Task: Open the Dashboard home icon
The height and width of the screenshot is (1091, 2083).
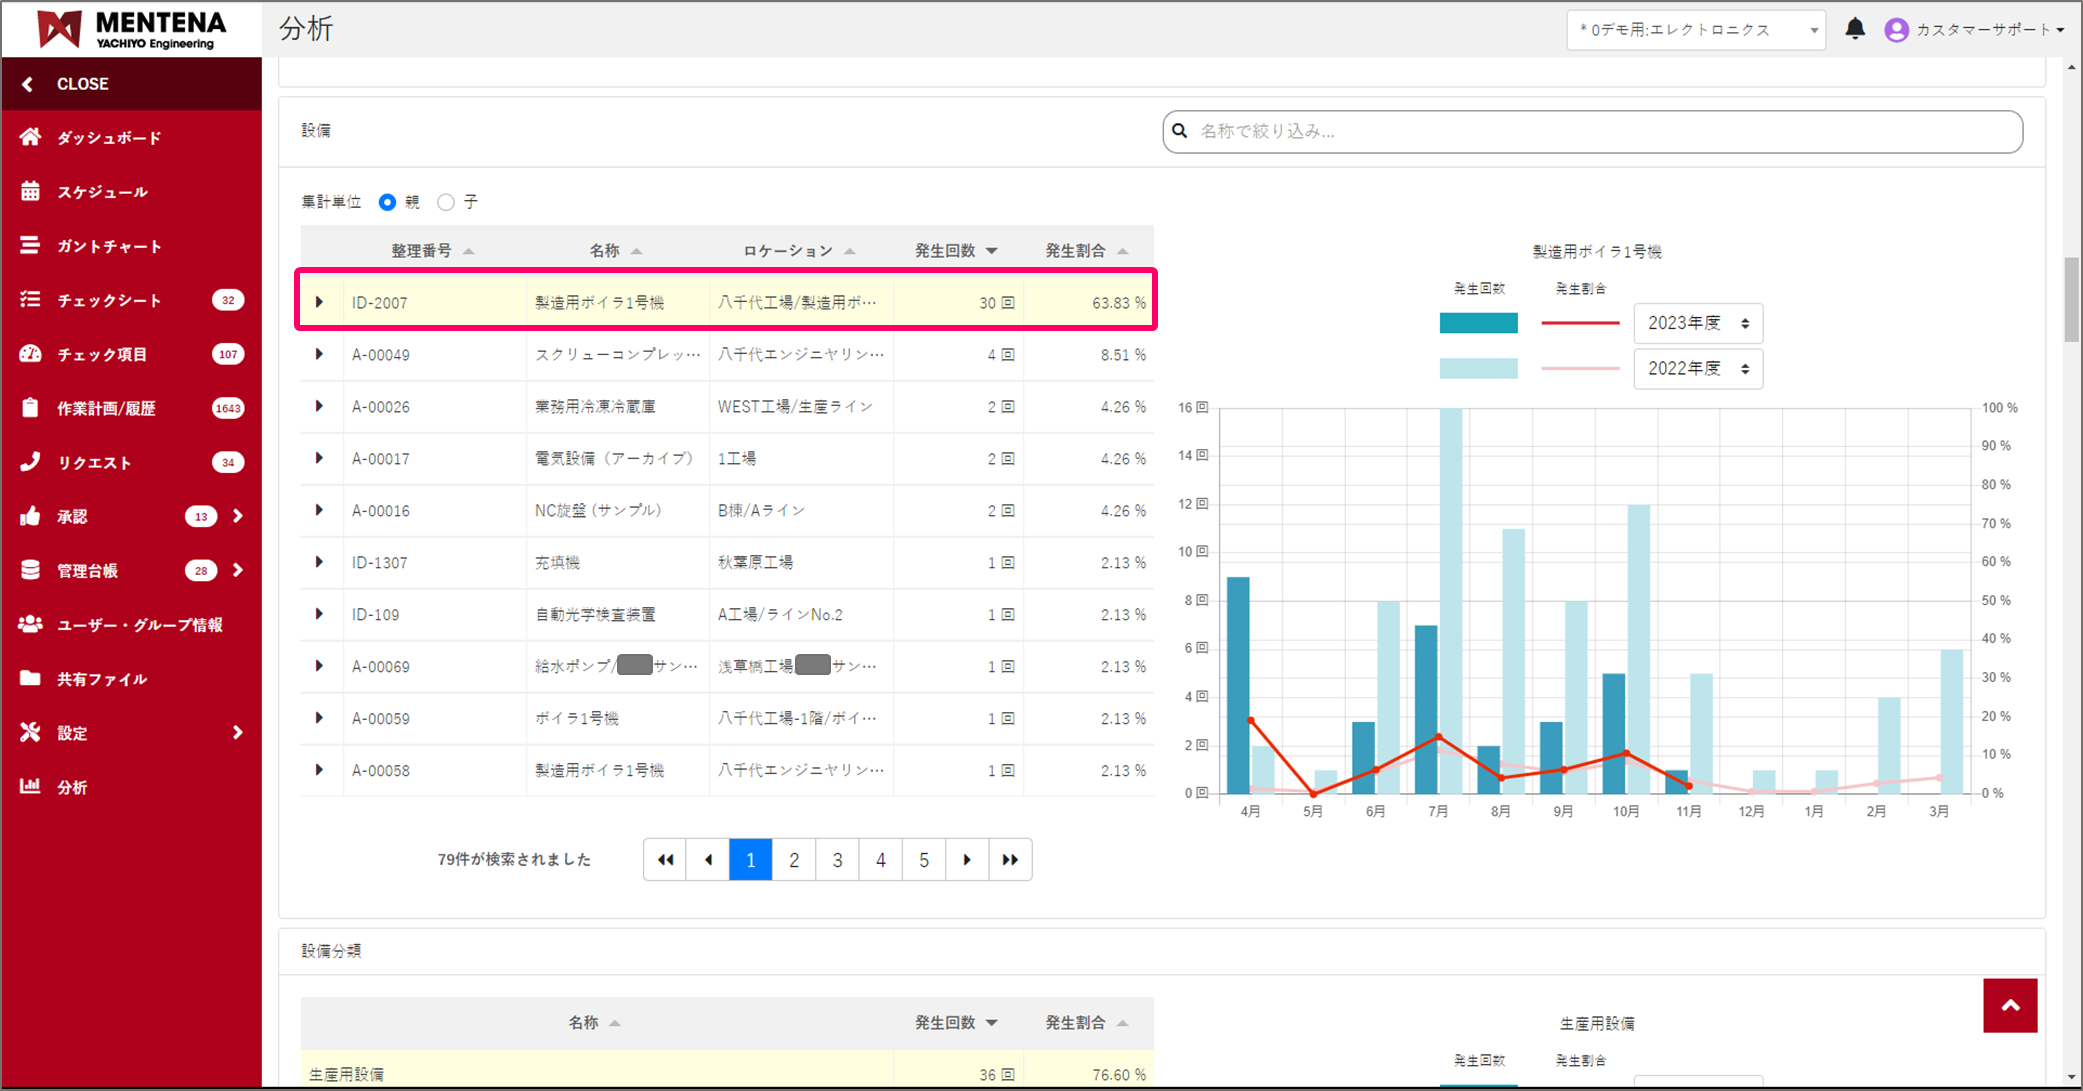Action: click(x=31, y=137)
